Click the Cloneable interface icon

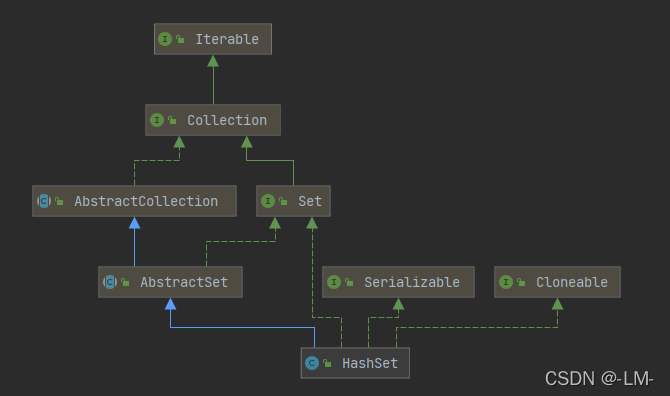click(x=506, y=282)
